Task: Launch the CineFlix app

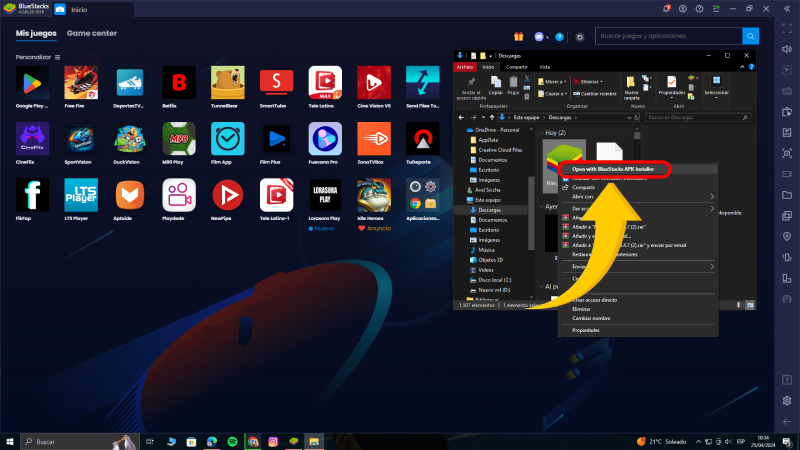Action: [x=32, y=139]
